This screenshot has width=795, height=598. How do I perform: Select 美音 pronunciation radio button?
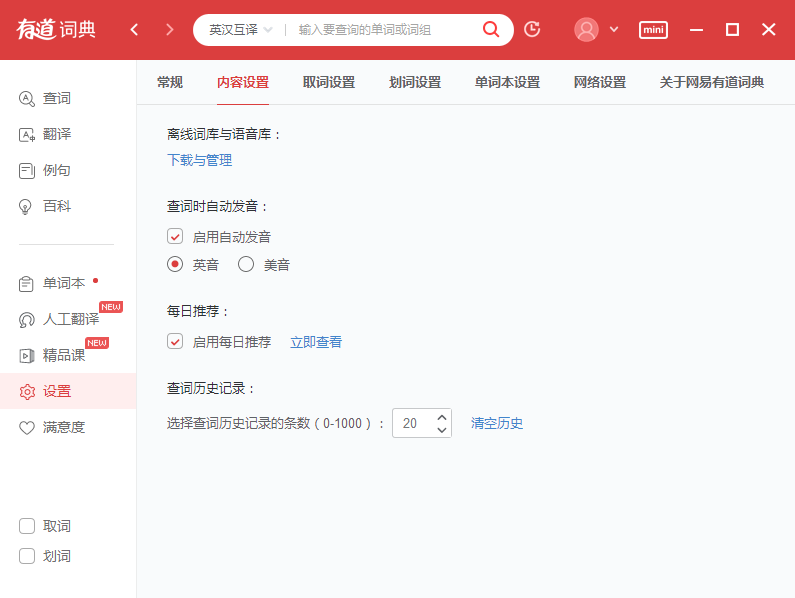point(246,265)
